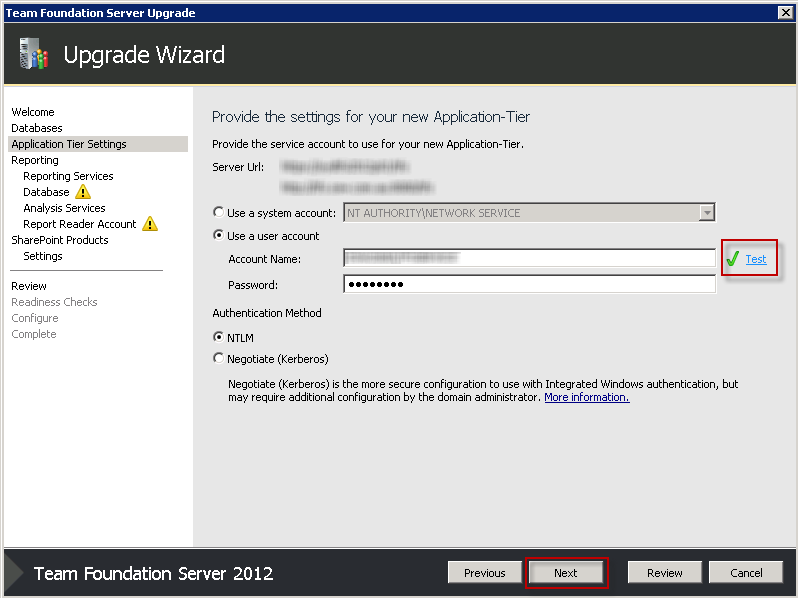The height and width of the screenshot is (598, 798).
Task: Focus the Account Name input field
Action: [529, 258]
